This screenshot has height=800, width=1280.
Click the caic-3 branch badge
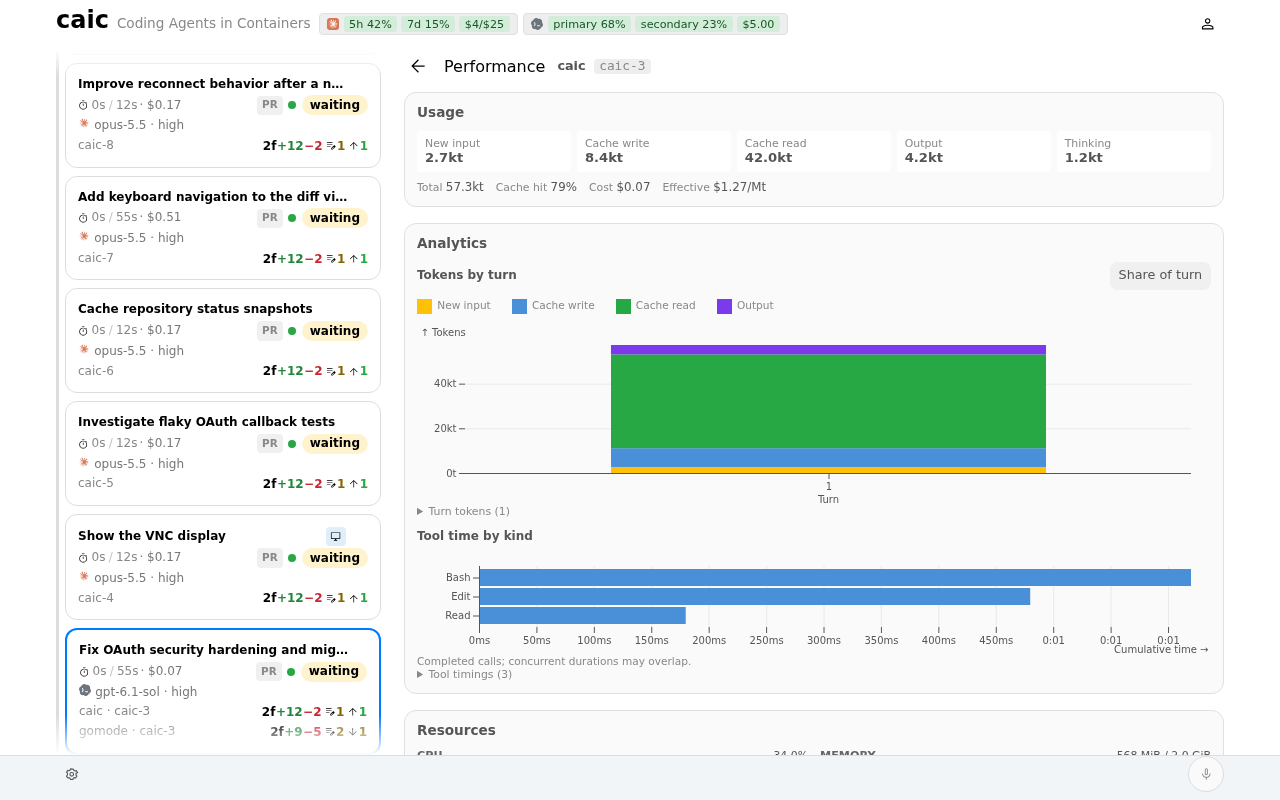point(622,66)
